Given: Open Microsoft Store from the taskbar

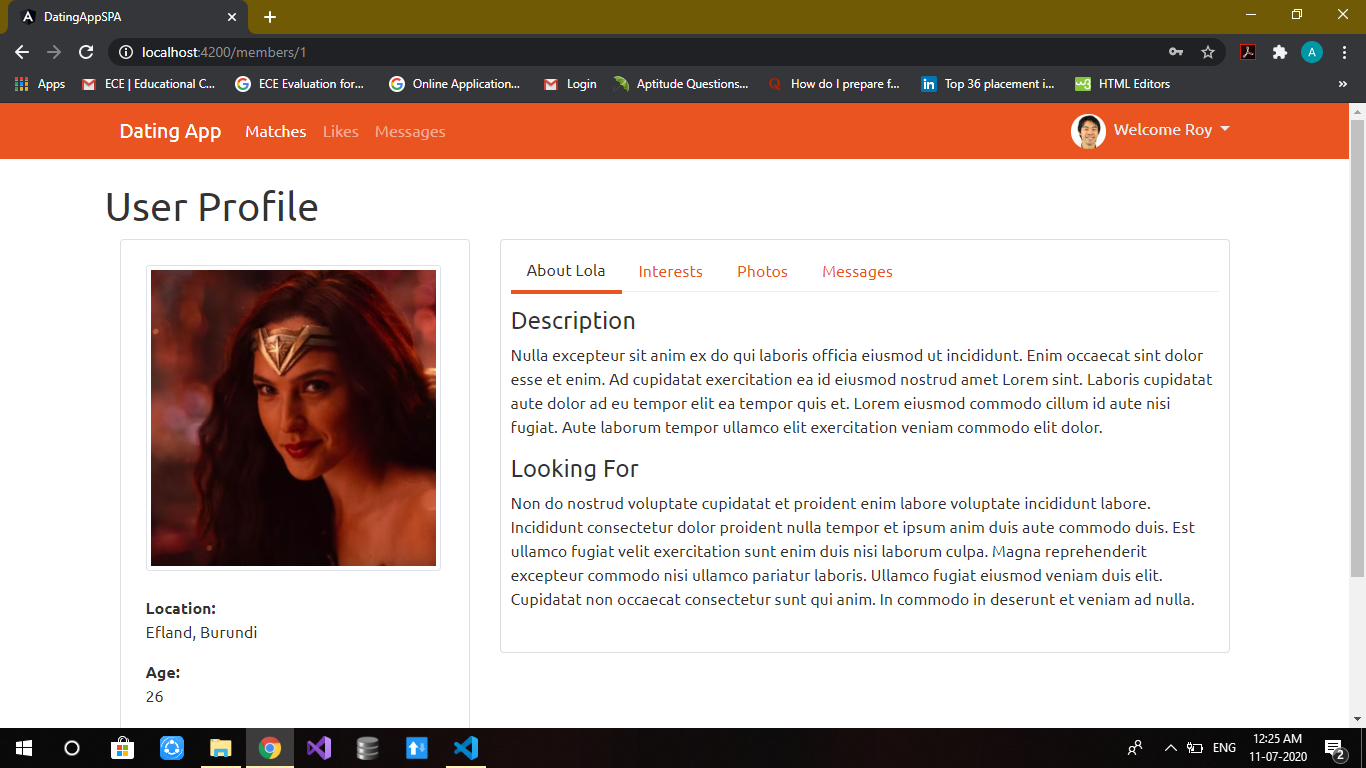Looking at the screenshot, I should tap(122, 748).
